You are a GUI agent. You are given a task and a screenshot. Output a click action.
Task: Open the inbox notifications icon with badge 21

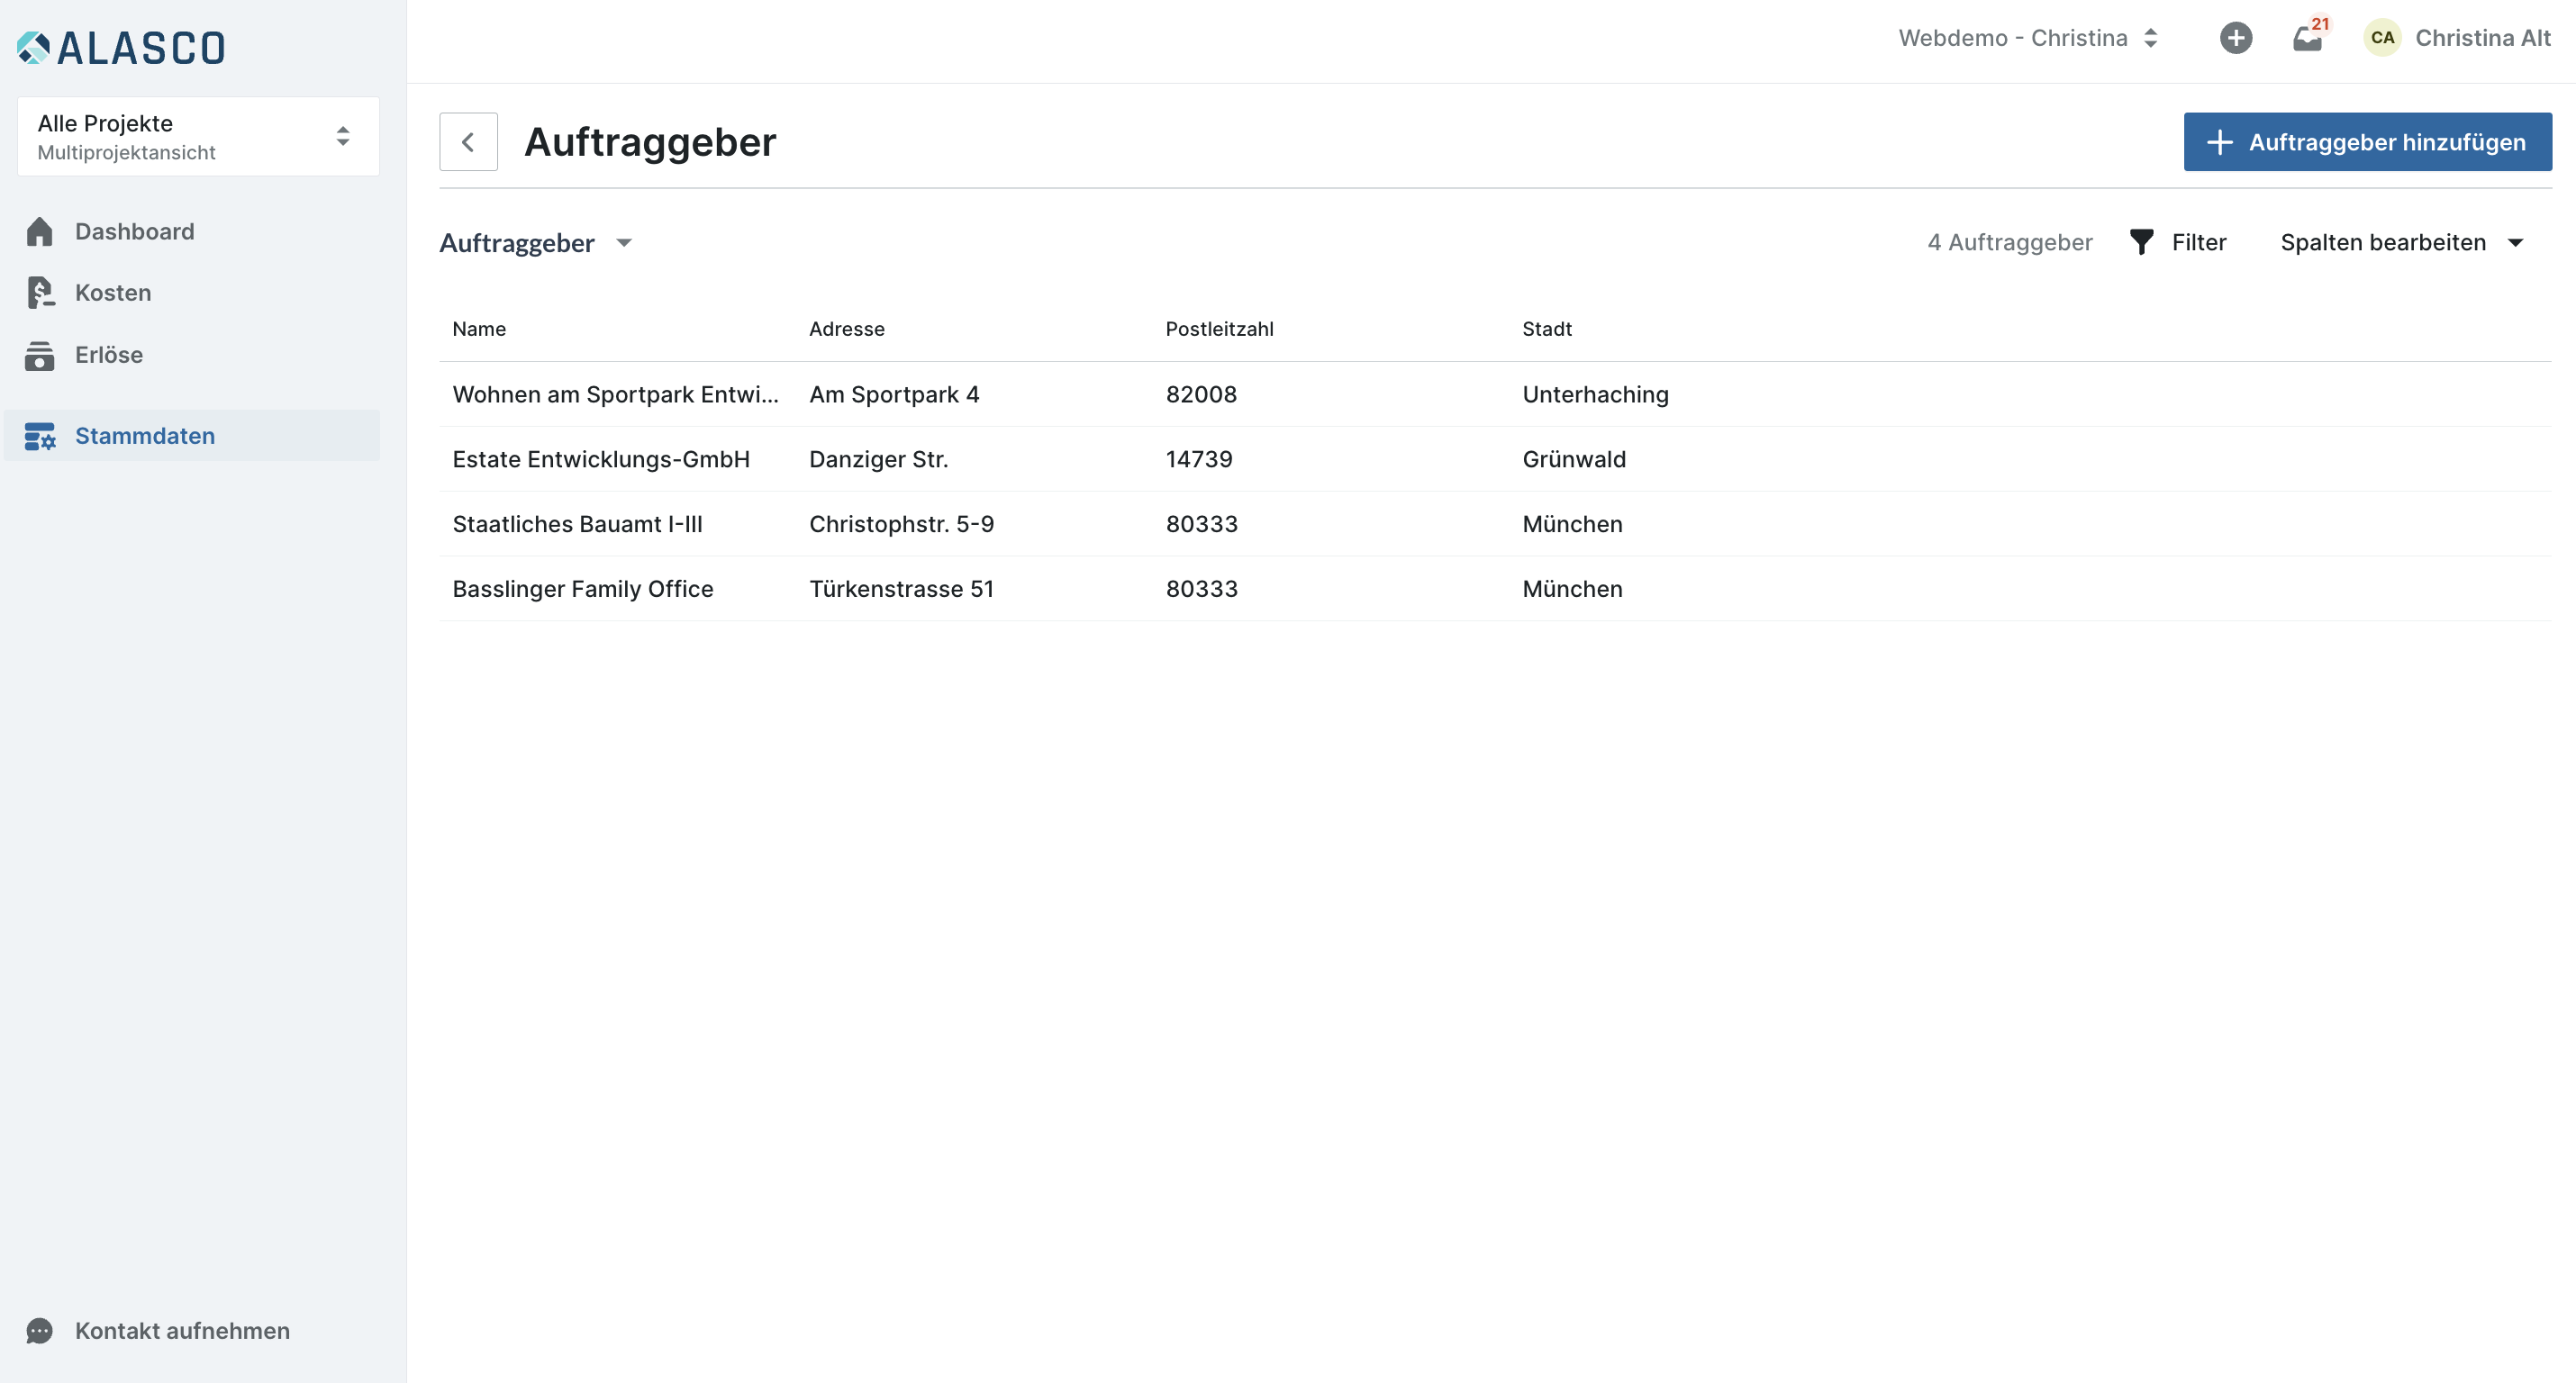(2308, 38)
